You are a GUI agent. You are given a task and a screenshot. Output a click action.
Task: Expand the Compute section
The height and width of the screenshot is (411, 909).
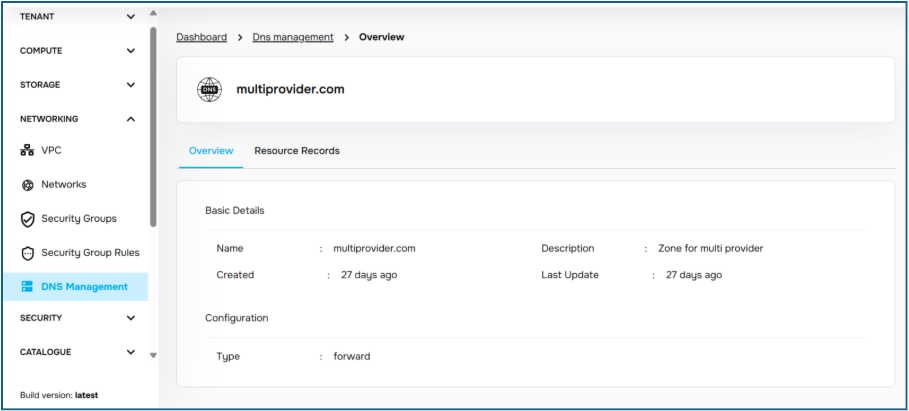[x=130, y=51]
